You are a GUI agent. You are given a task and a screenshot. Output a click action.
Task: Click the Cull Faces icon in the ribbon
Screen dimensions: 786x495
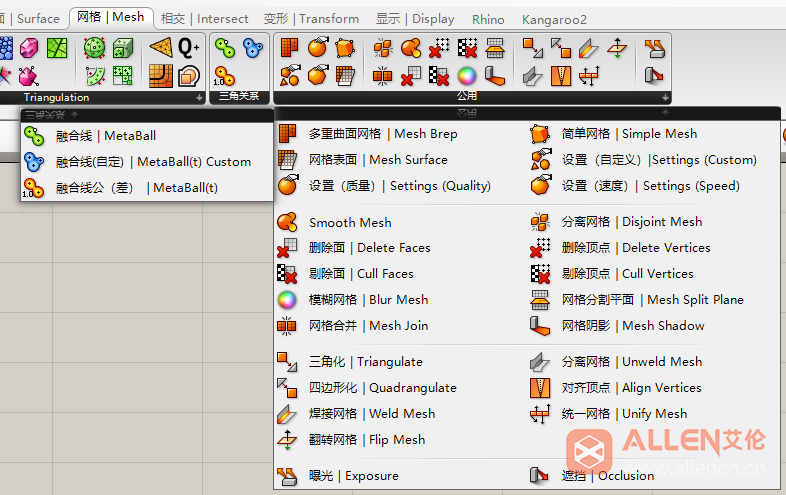point(439,76)
